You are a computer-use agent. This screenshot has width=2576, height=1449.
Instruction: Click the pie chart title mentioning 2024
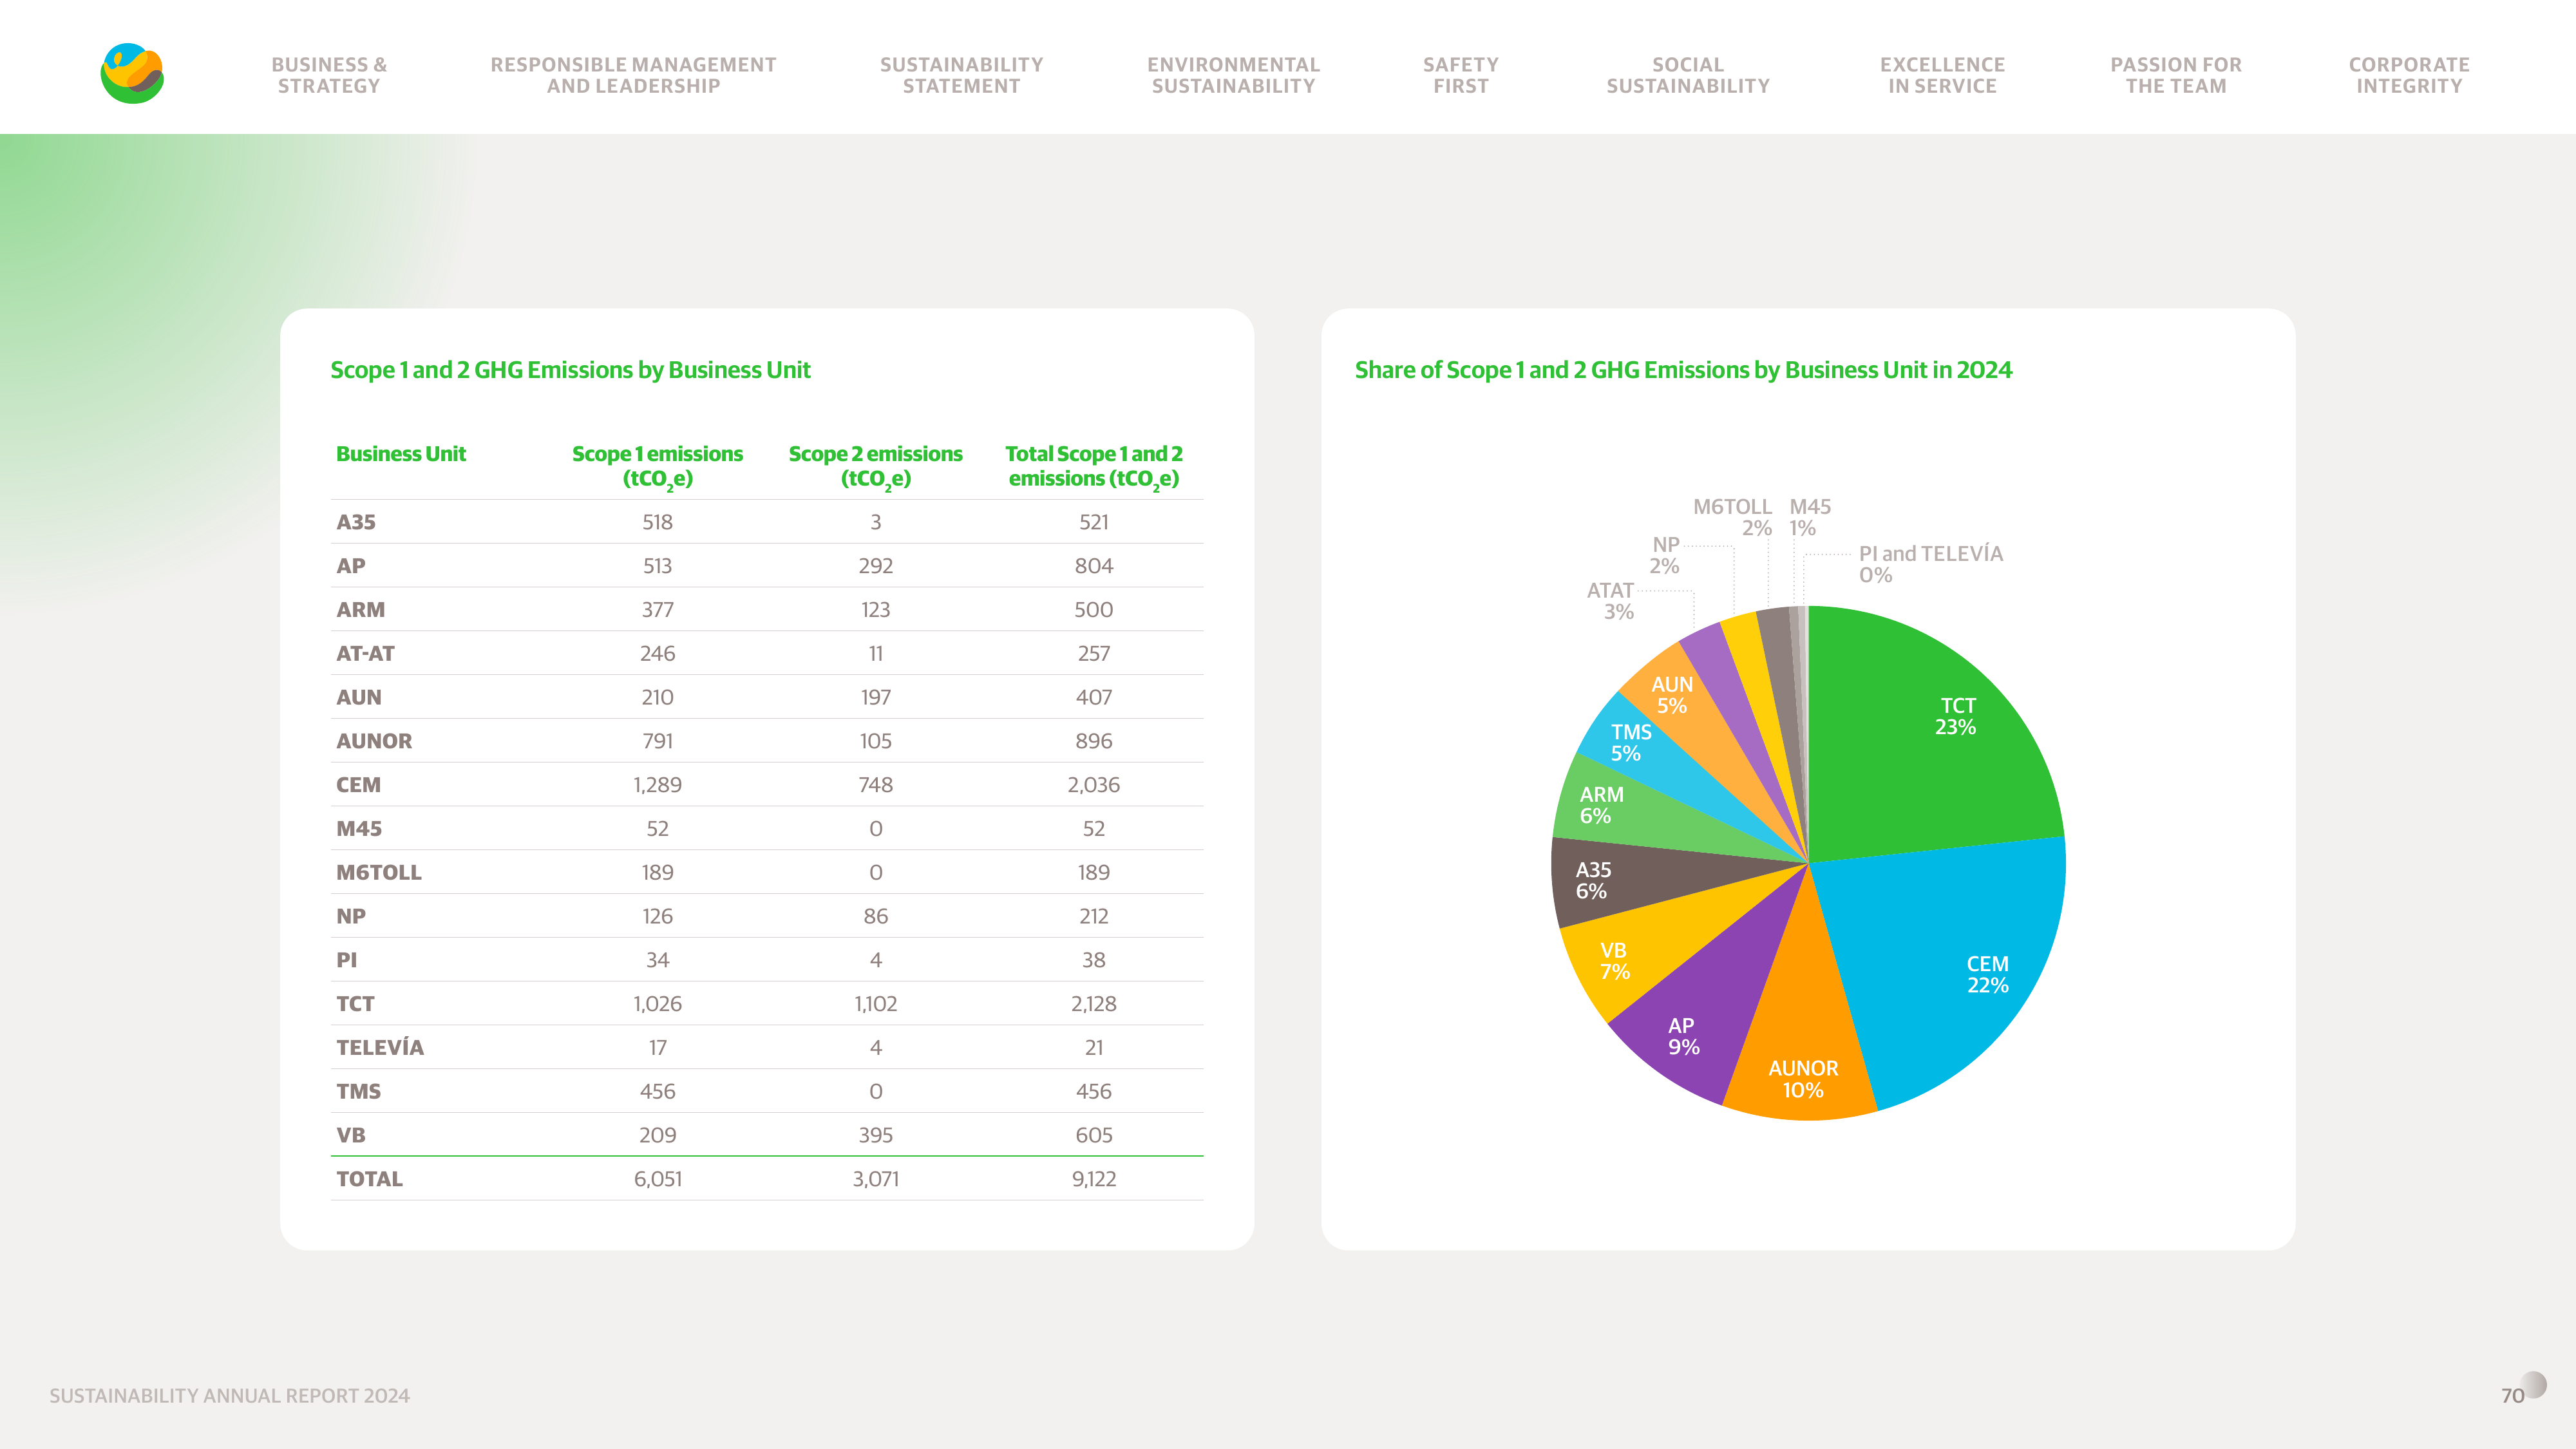tap(1683, 370)
